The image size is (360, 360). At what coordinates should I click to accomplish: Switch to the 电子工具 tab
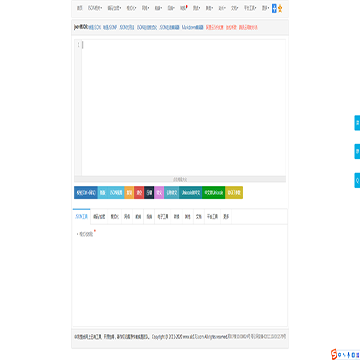(163, 217)
